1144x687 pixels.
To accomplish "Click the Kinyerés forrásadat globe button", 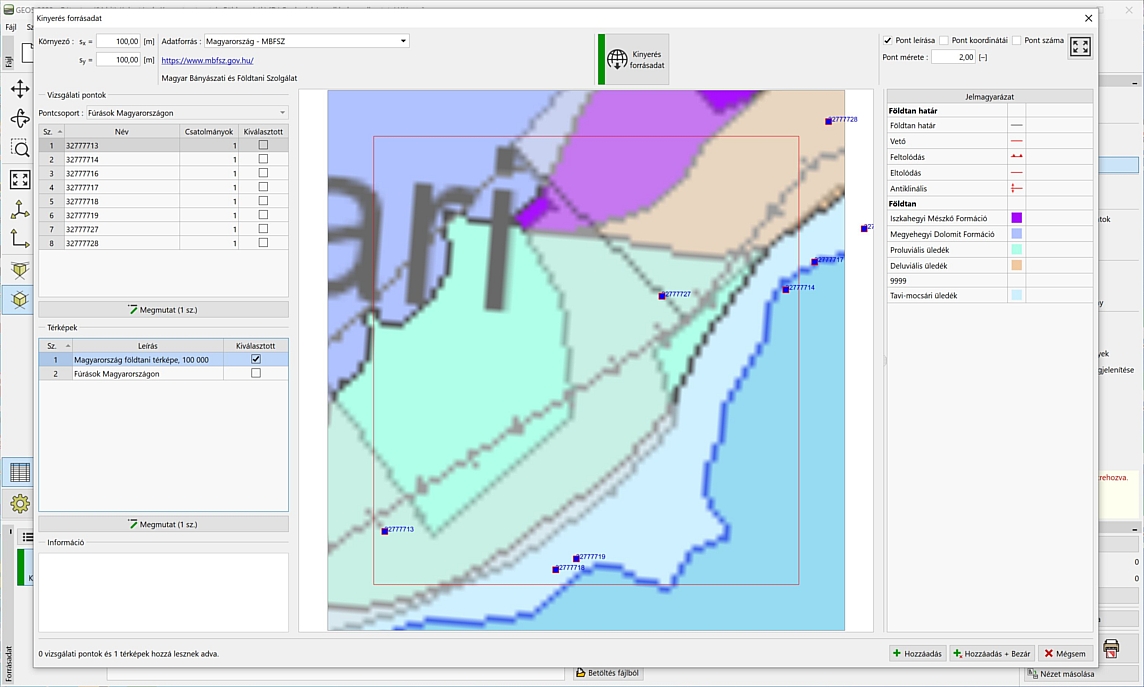I will point(634,59).
